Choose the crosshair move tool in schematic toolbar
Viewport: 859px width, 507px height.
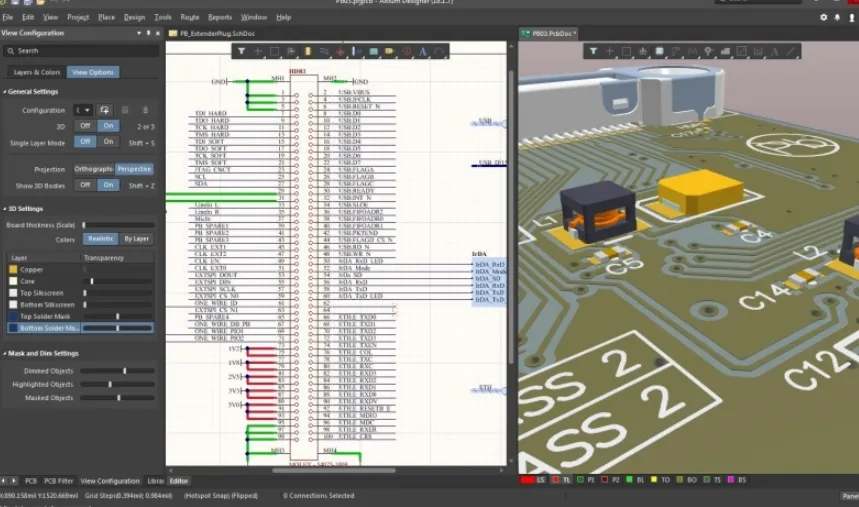coord(257,52)
